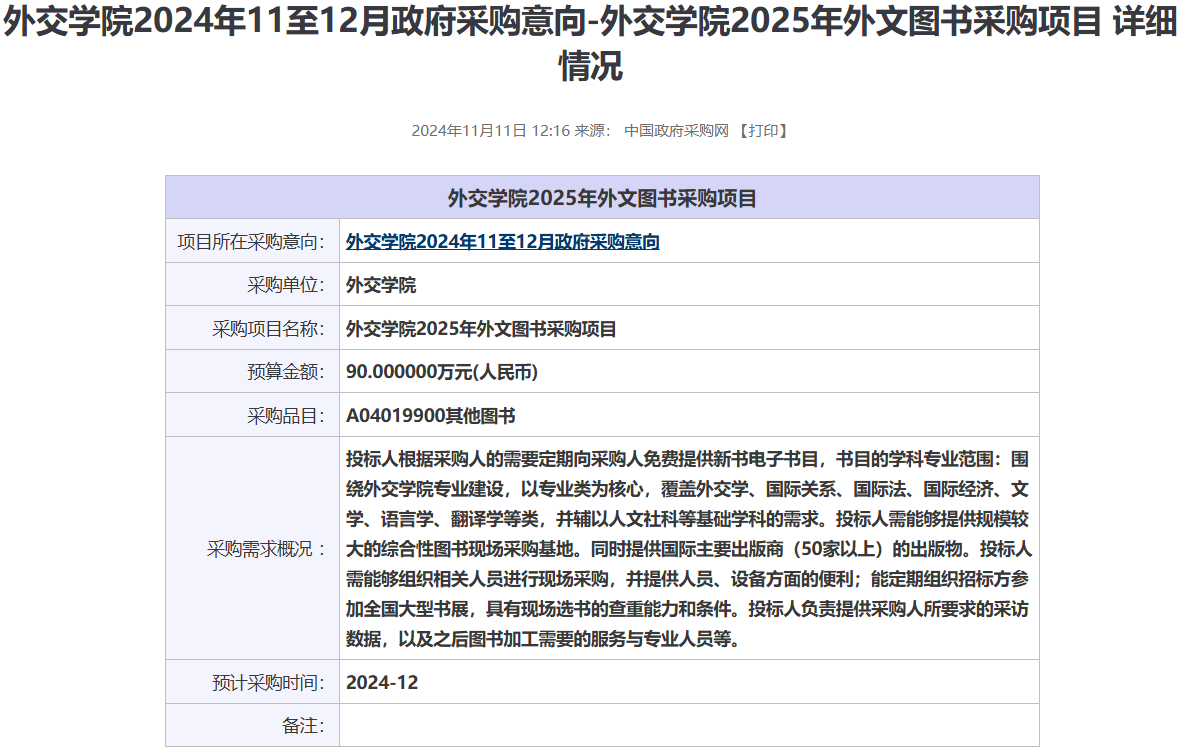Open the 外交学院2024年11至12月政府采购意向 link
Image resolution: width=1184 pixels, height=749 pixels.
[x=502, y=242]
